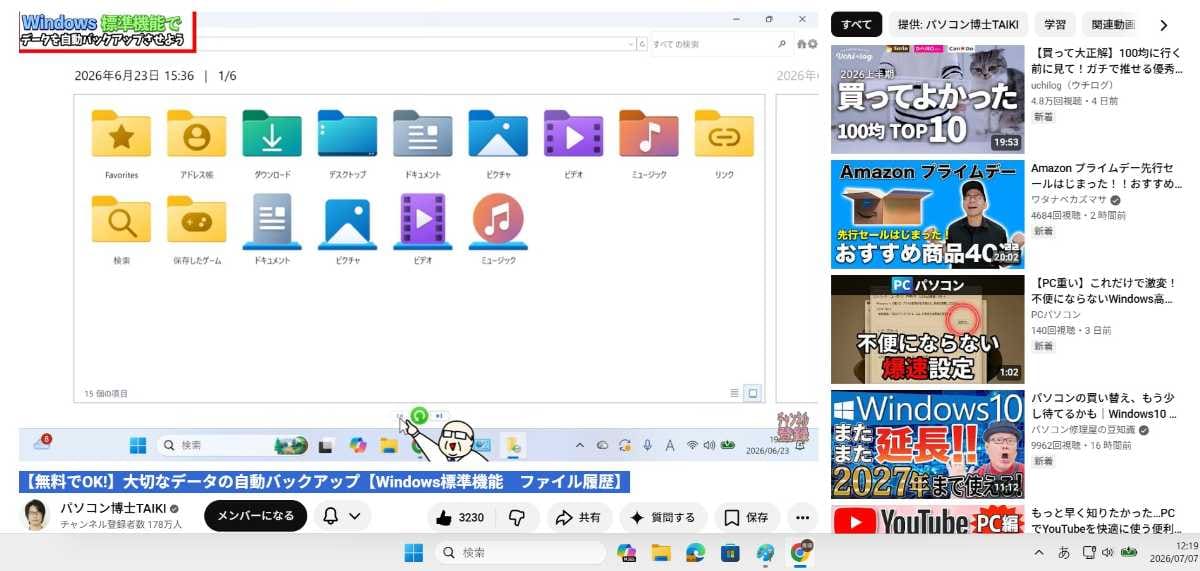
Task: Click the パソコン修理屋の豆知識 channel name
Action: (1083, 430)
